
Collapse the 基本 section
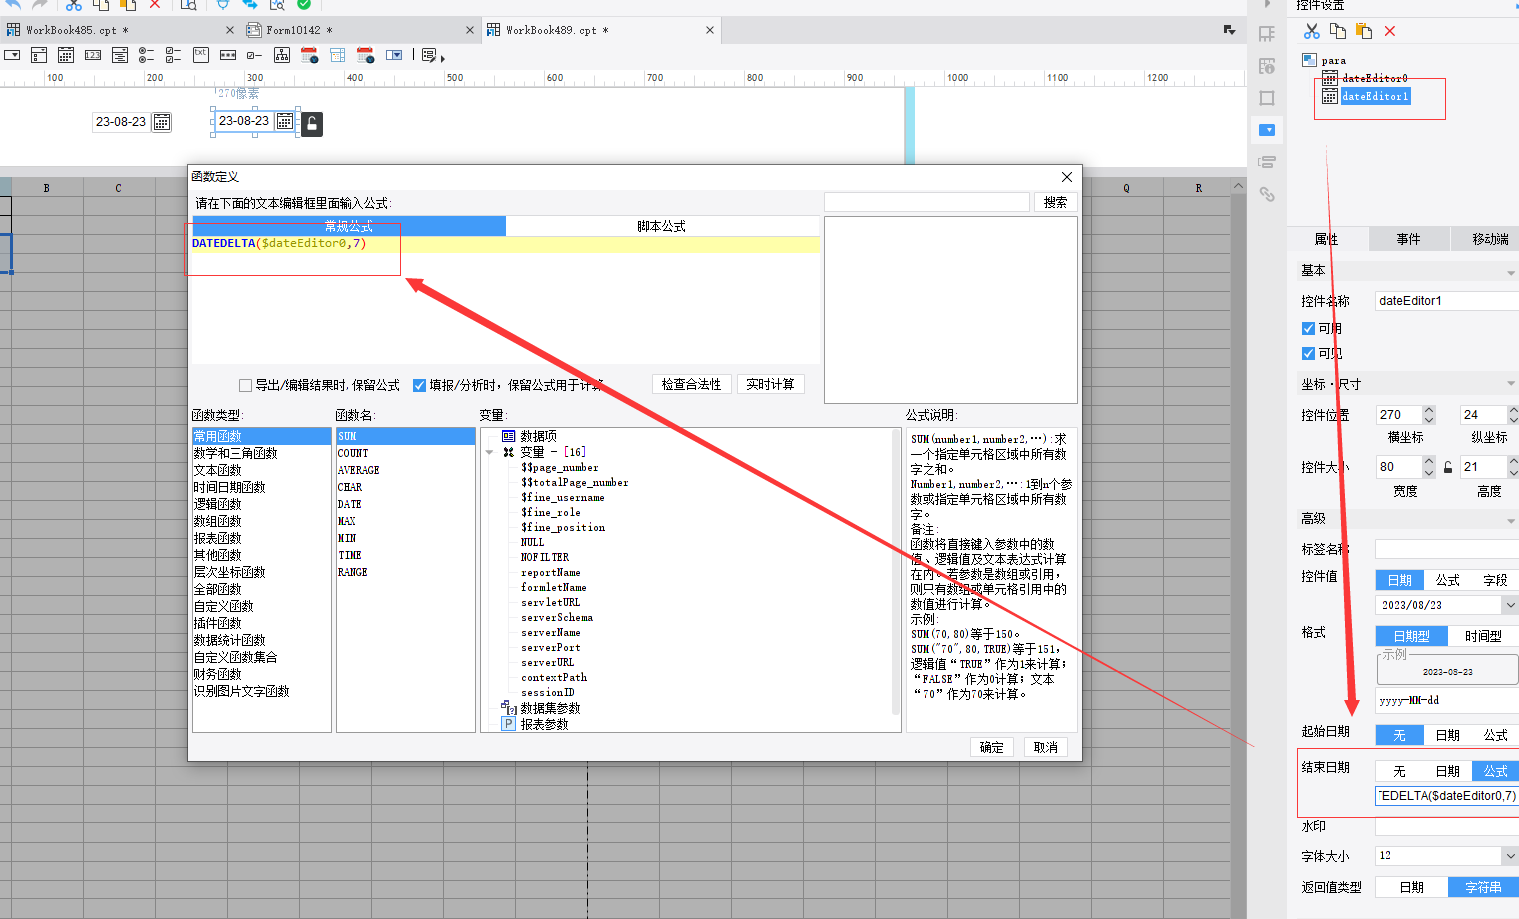[1510, 272]
